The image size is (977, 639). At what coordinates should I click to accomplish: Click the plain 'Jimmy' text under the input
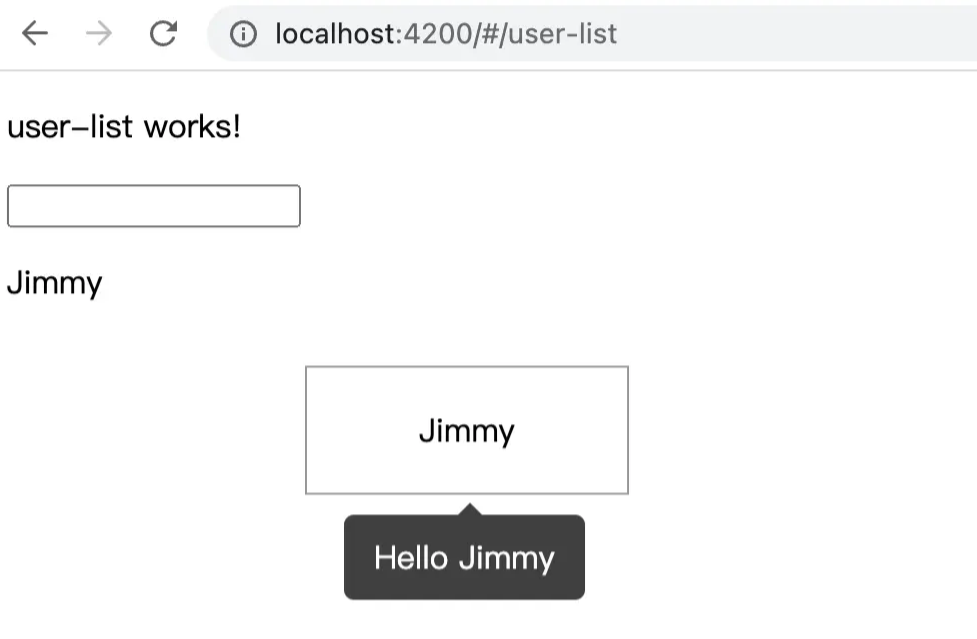(x=55, y=284)
